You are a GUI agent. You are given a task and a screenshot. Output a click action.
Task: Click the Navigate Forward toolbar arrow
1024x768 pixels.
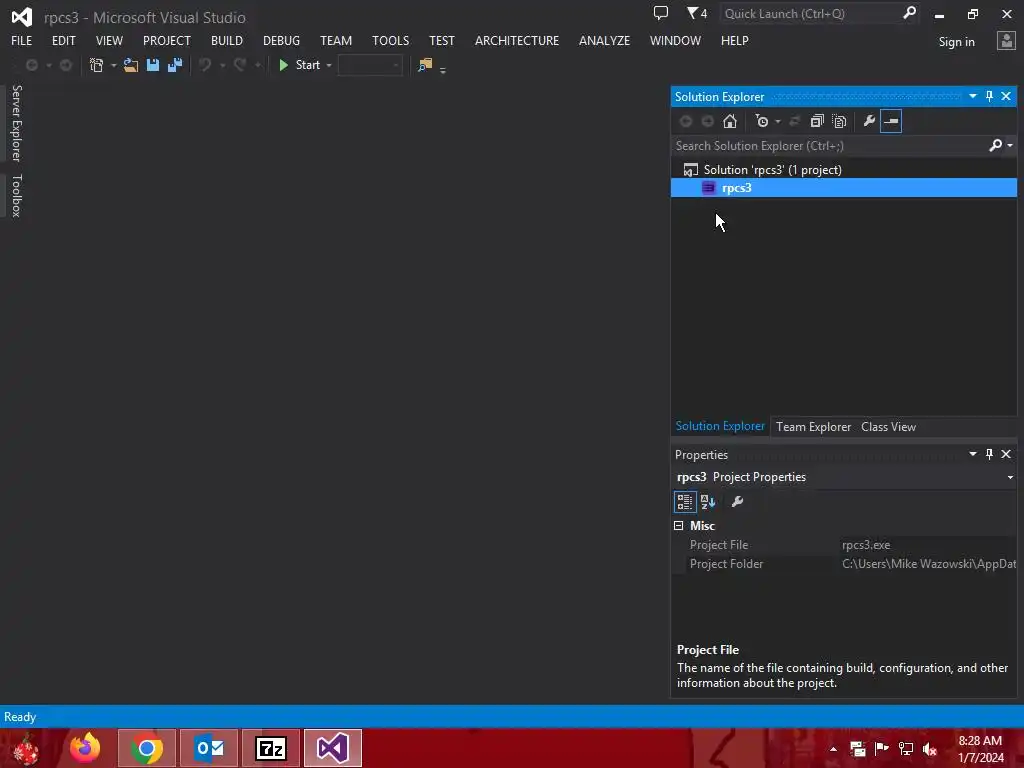pyautogui.click(x=66, y=65)
